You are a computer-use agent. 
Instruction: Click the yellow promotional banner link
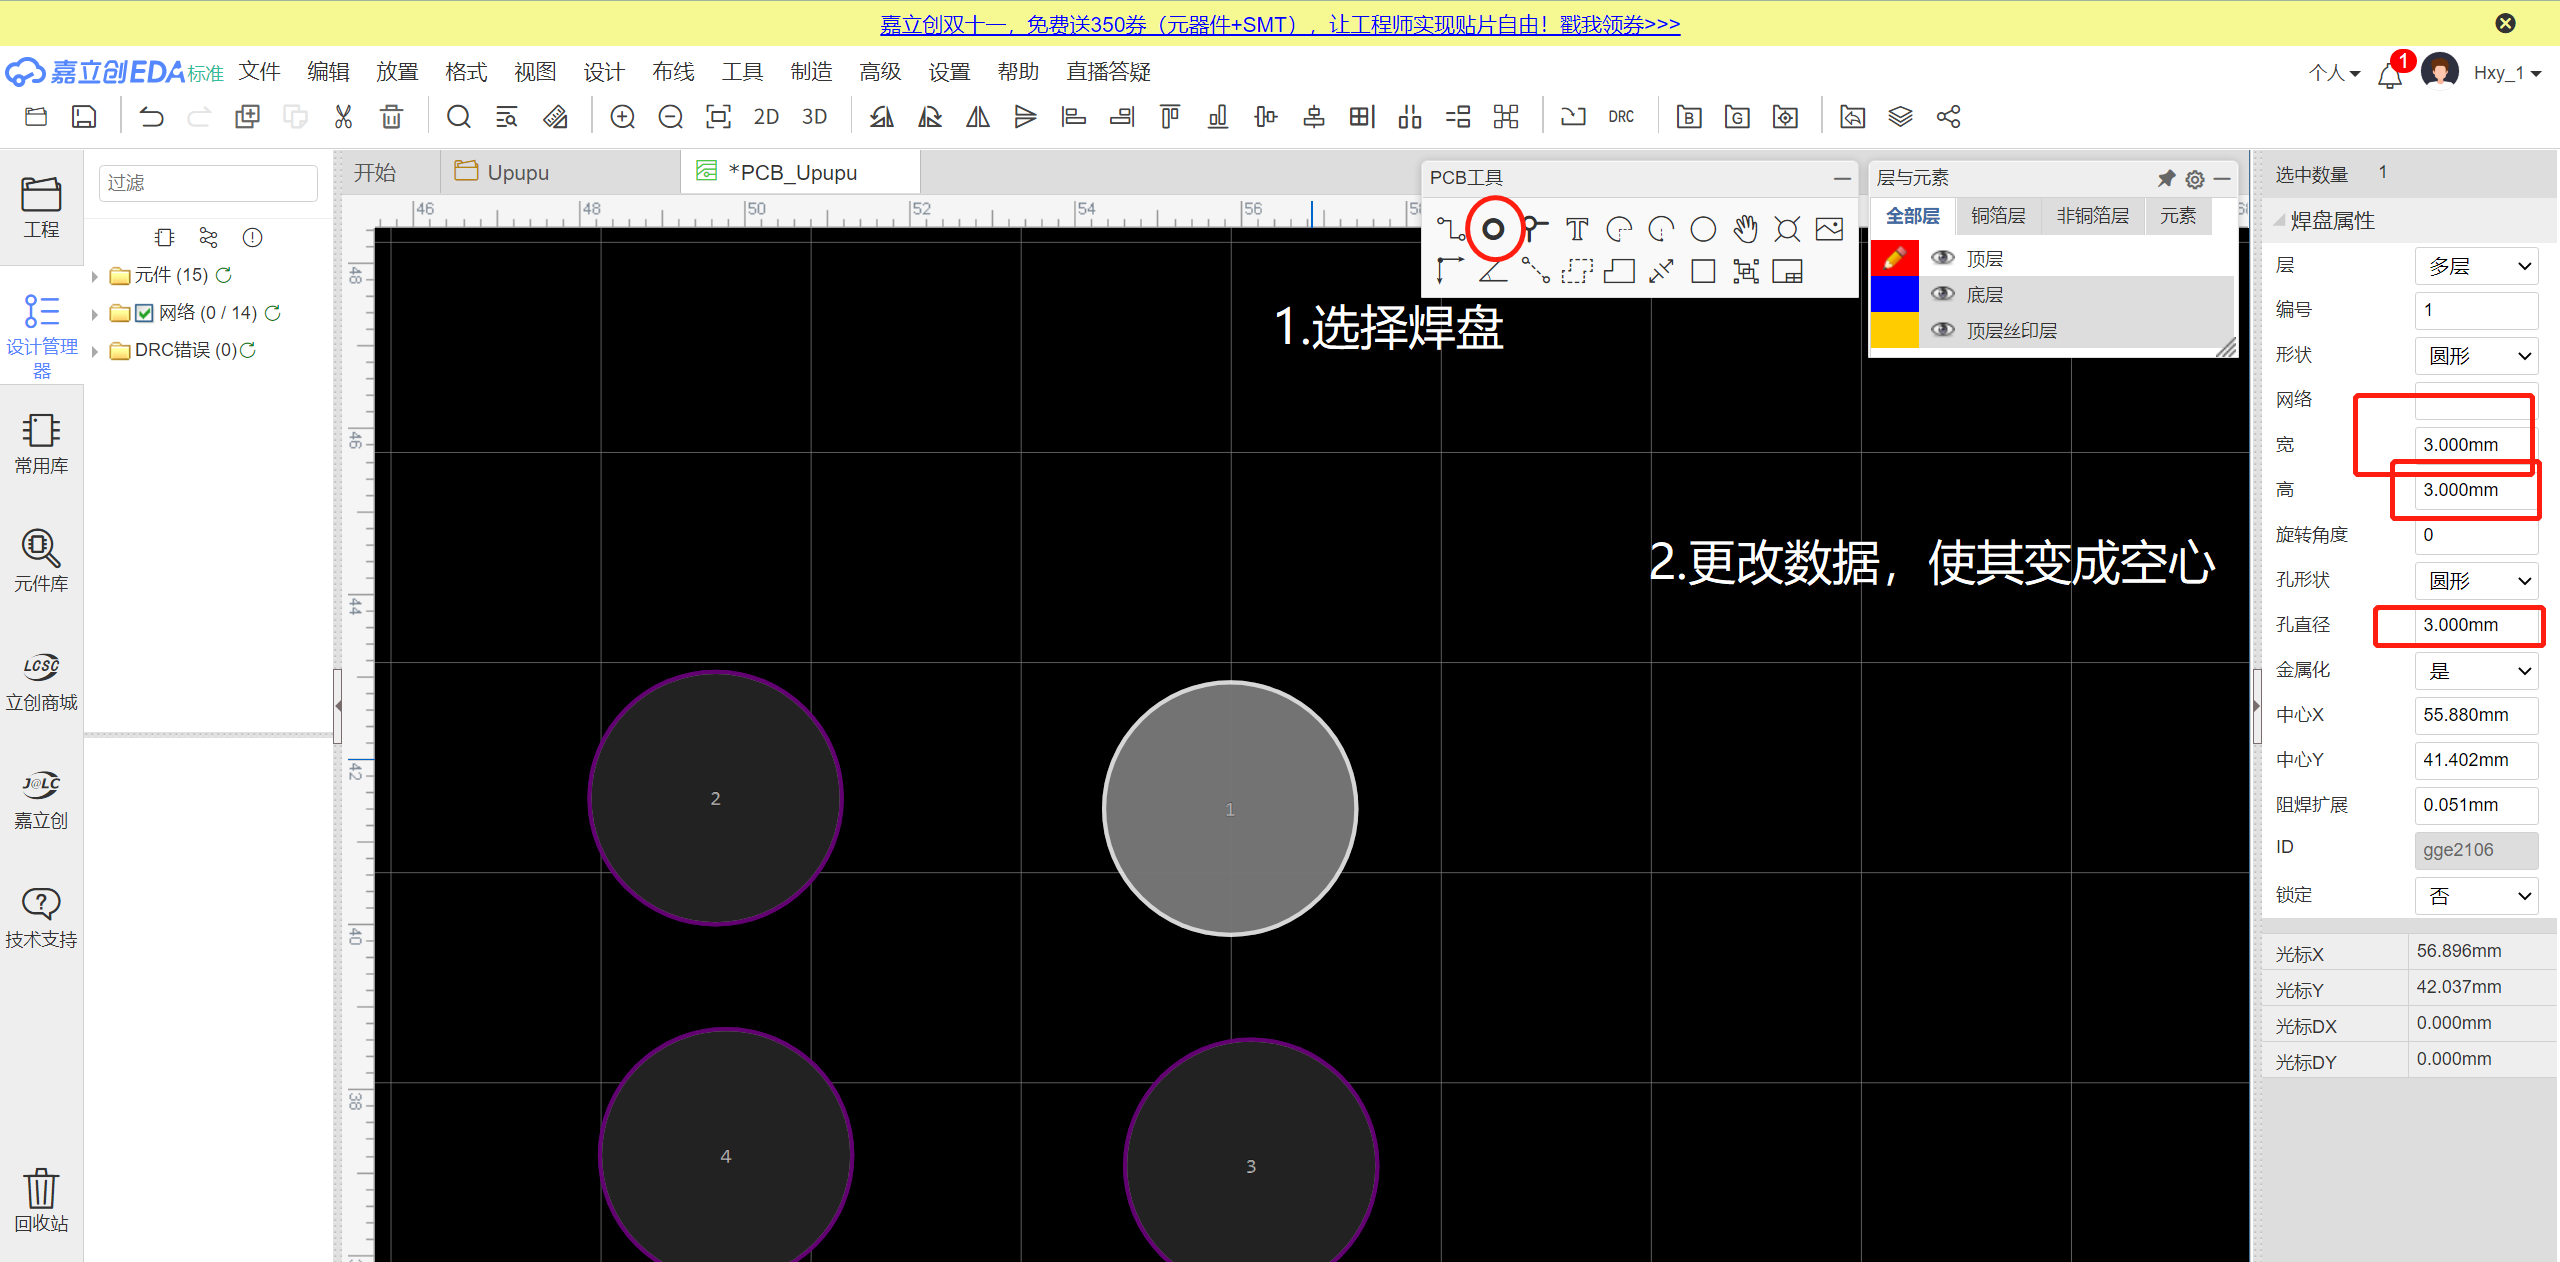1279,24
